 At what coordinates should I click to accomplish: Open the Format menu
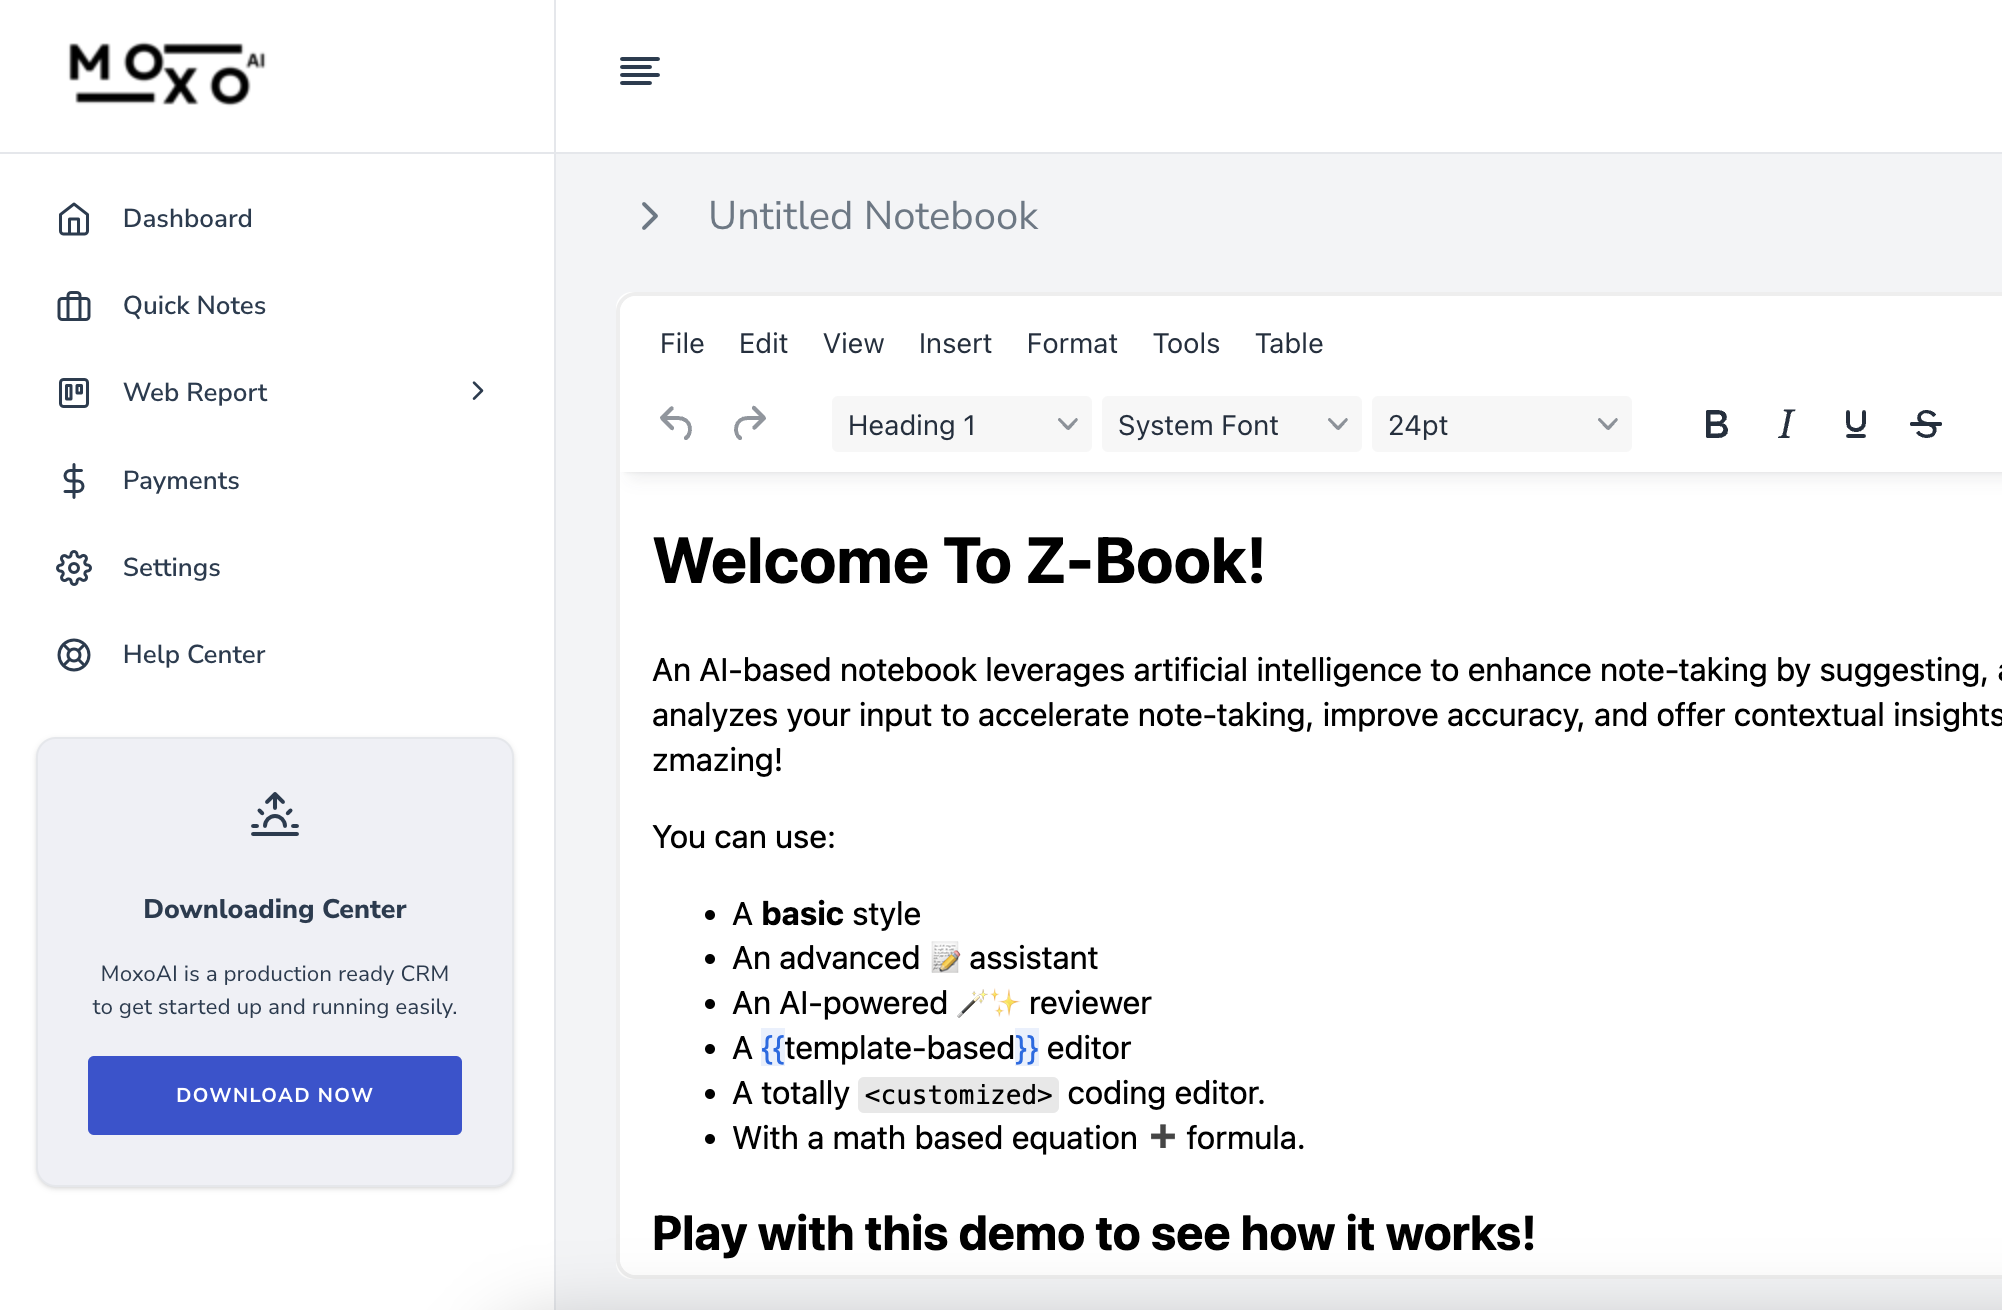coord(1072,343)
